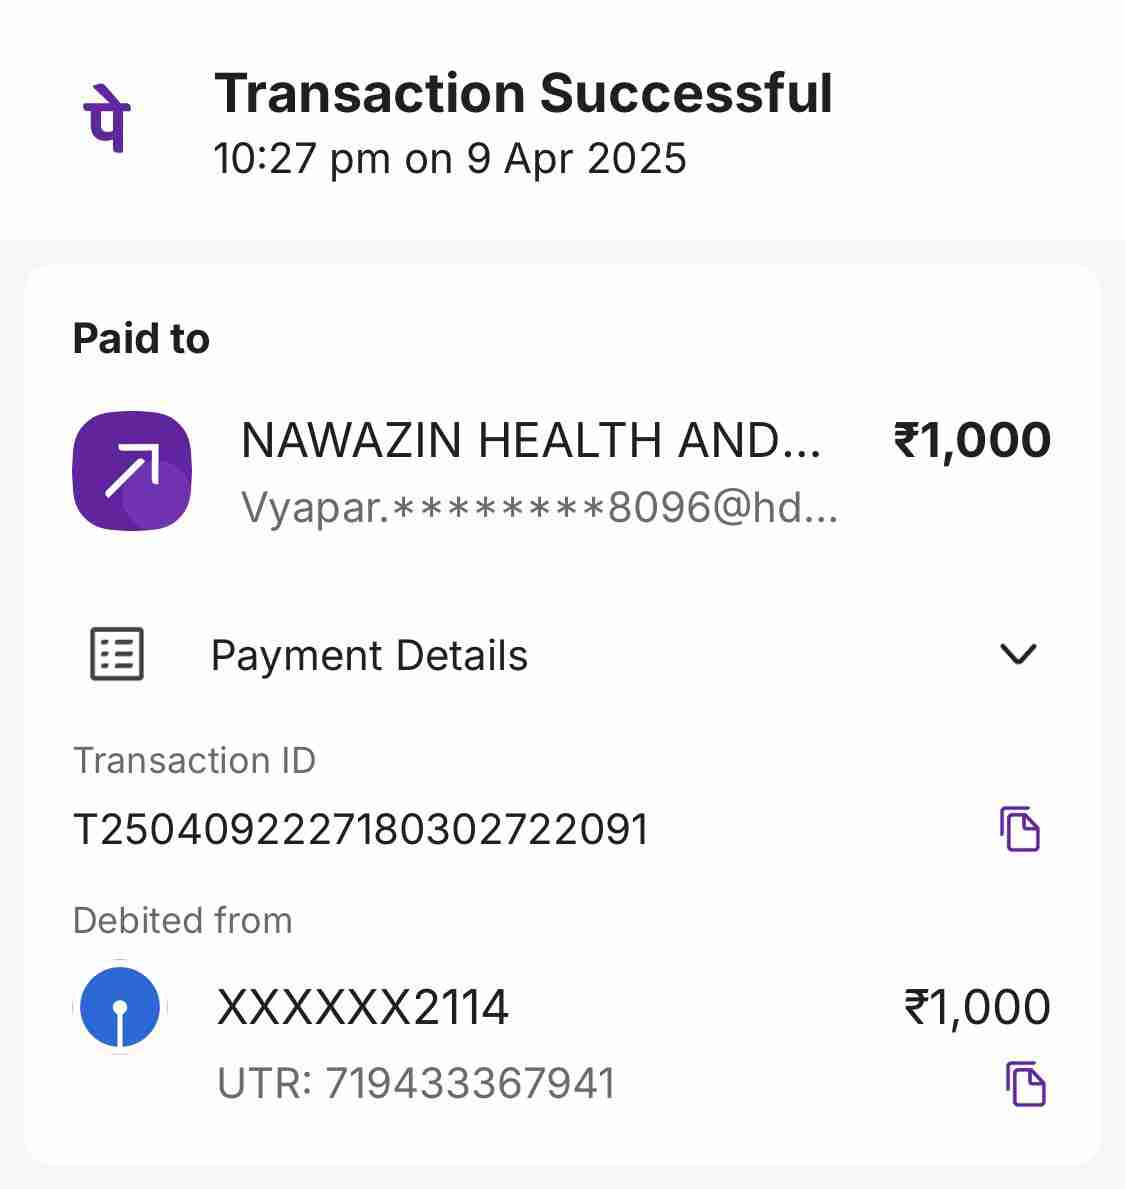This screenshot has height=1189, width=1125.
Task: Click the Payment Details label
Action: [x=369, y=656]
